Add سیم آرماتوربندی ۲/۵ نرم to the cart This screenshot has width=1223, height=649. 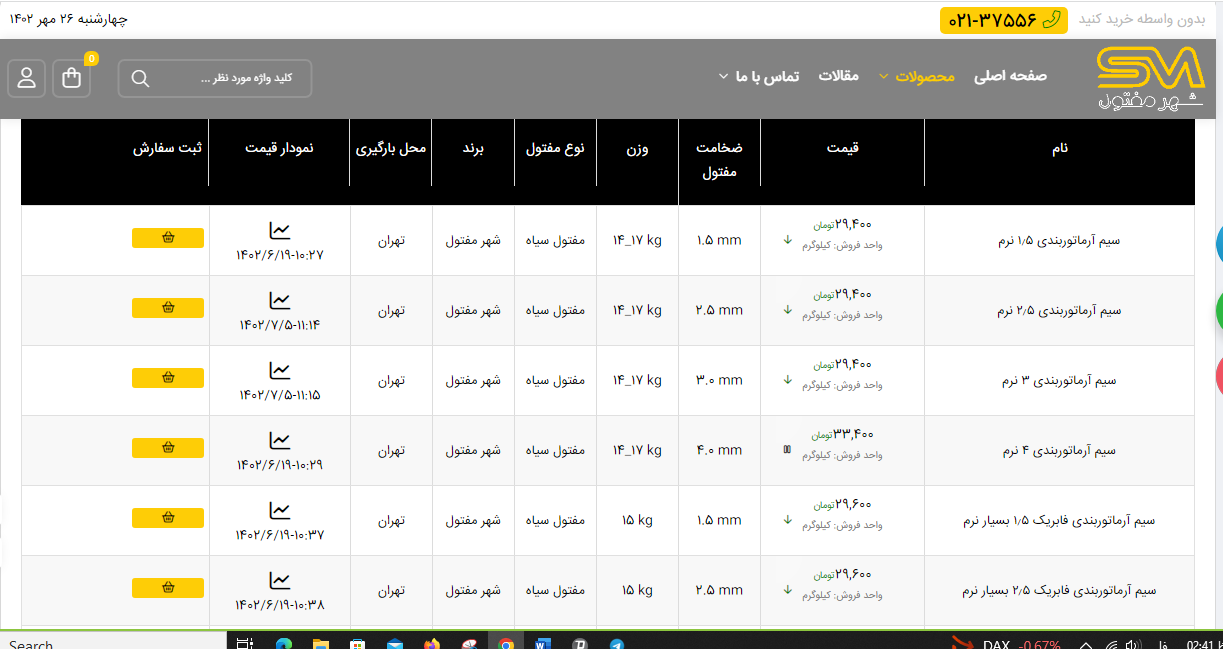point(168,308)
